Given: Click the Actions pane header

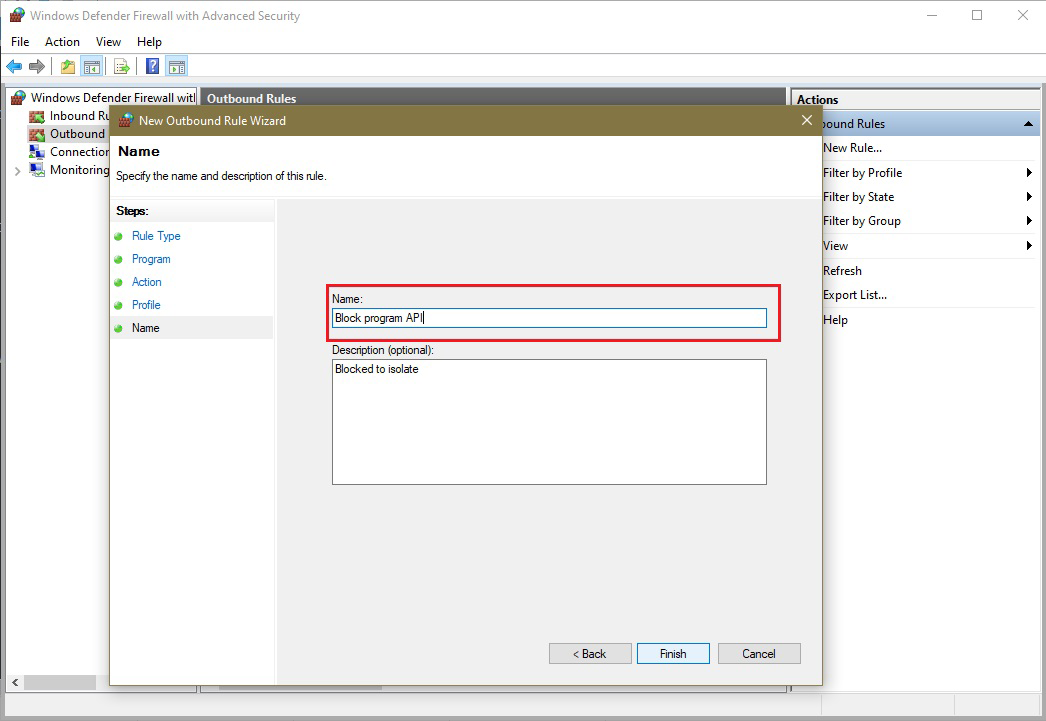Looking at the screenshot, I should [915, 99].
